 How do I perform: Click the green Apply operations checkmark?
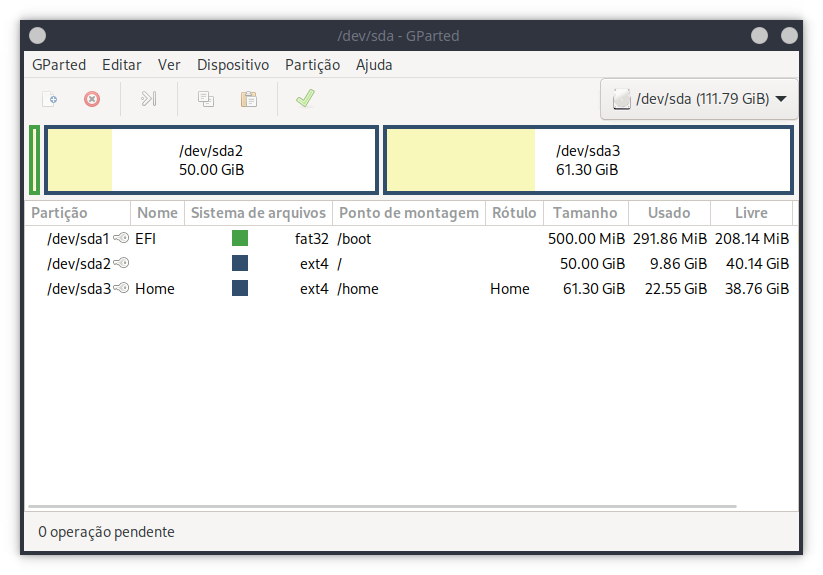point(305,99)
